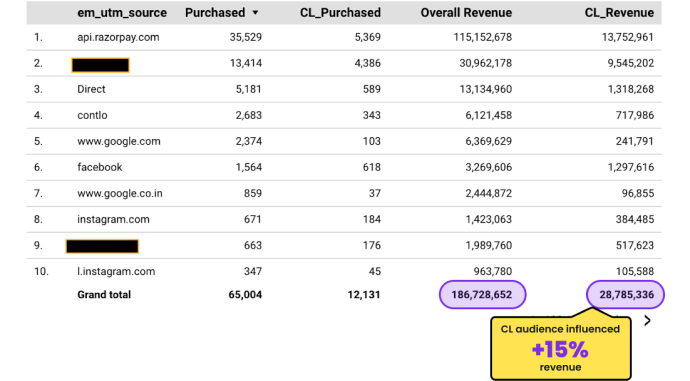
Task: Select the www.google.com source cell
Action: click(x=119, y=141)
